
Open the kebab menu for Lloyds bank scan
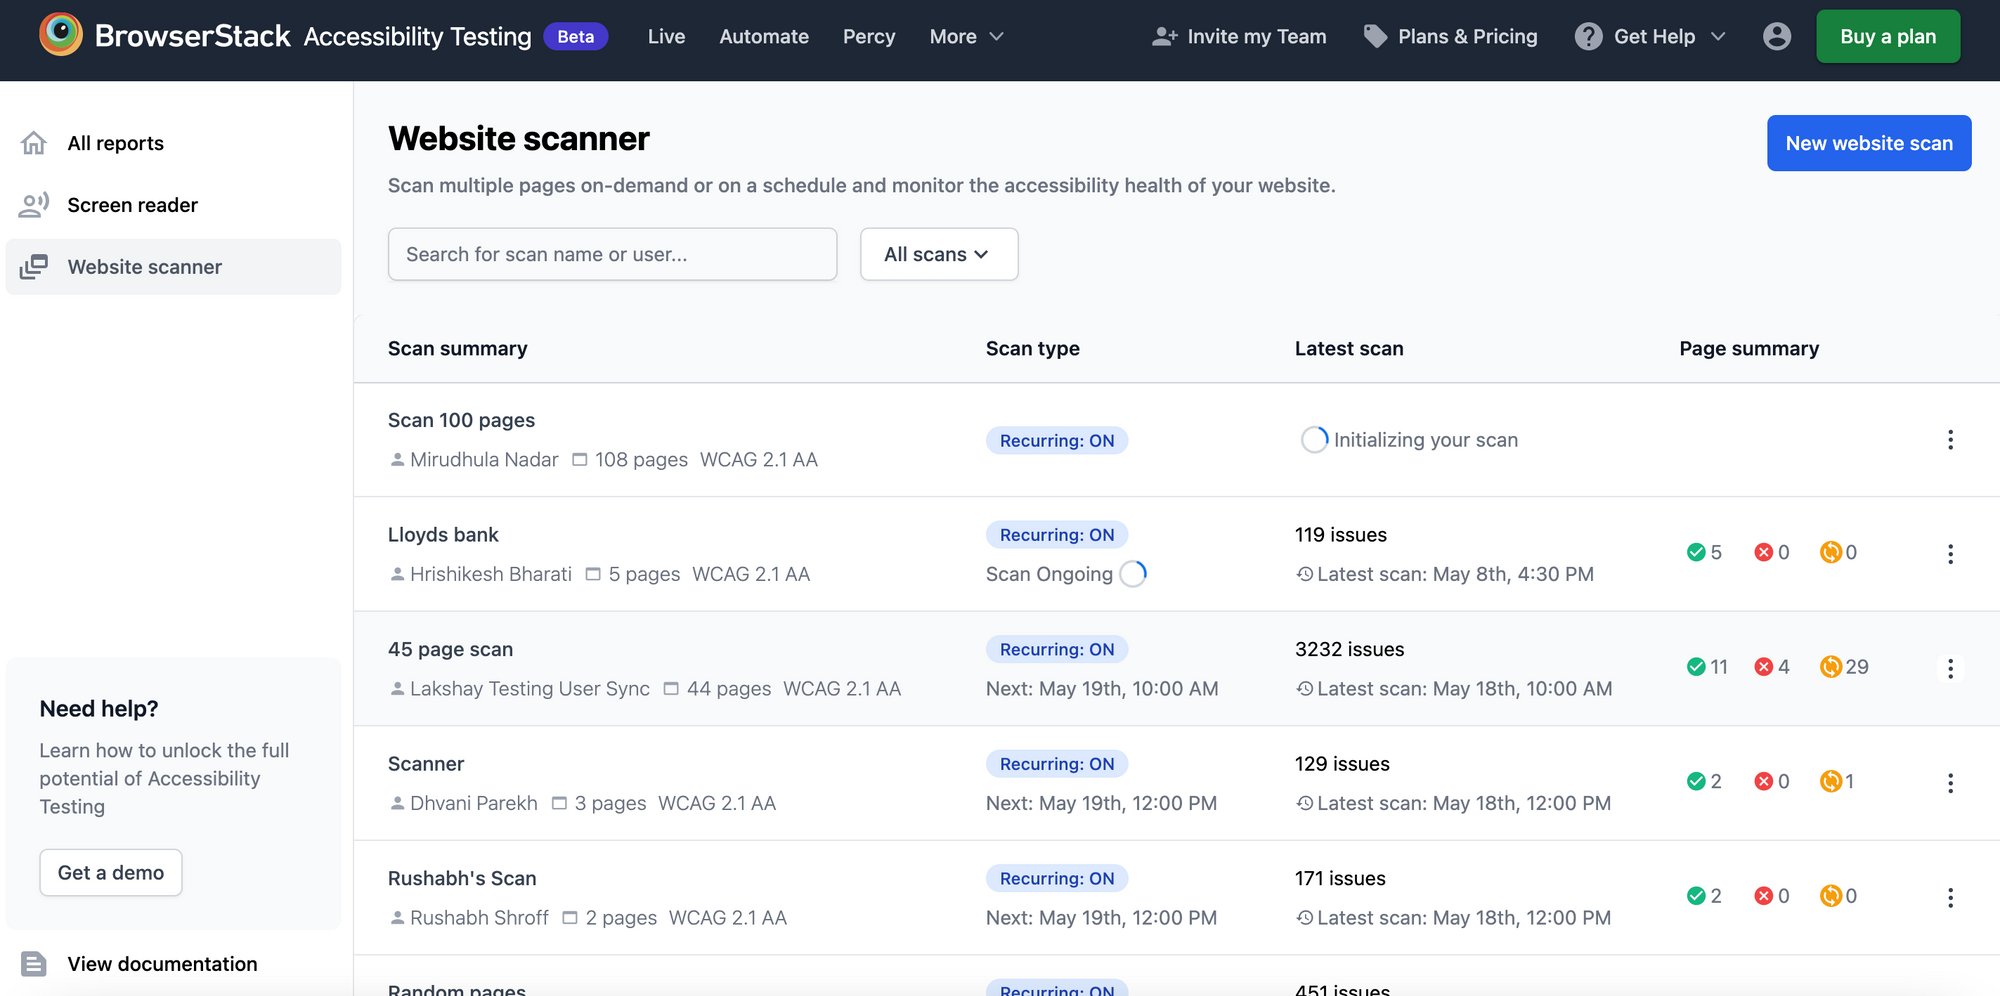(1950, 554)
